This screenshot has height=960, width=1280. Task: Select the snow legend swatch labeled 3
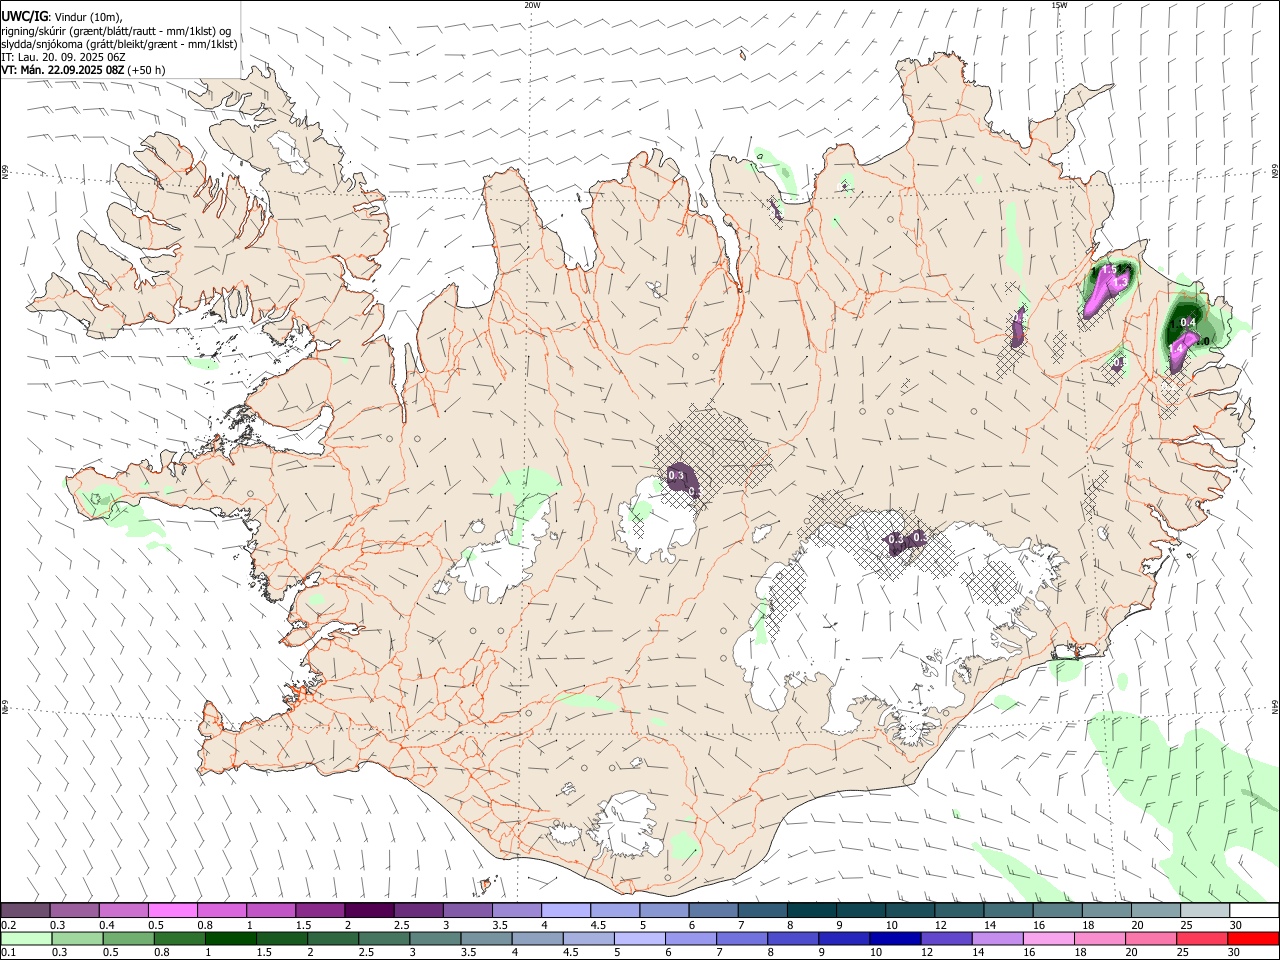467,910
